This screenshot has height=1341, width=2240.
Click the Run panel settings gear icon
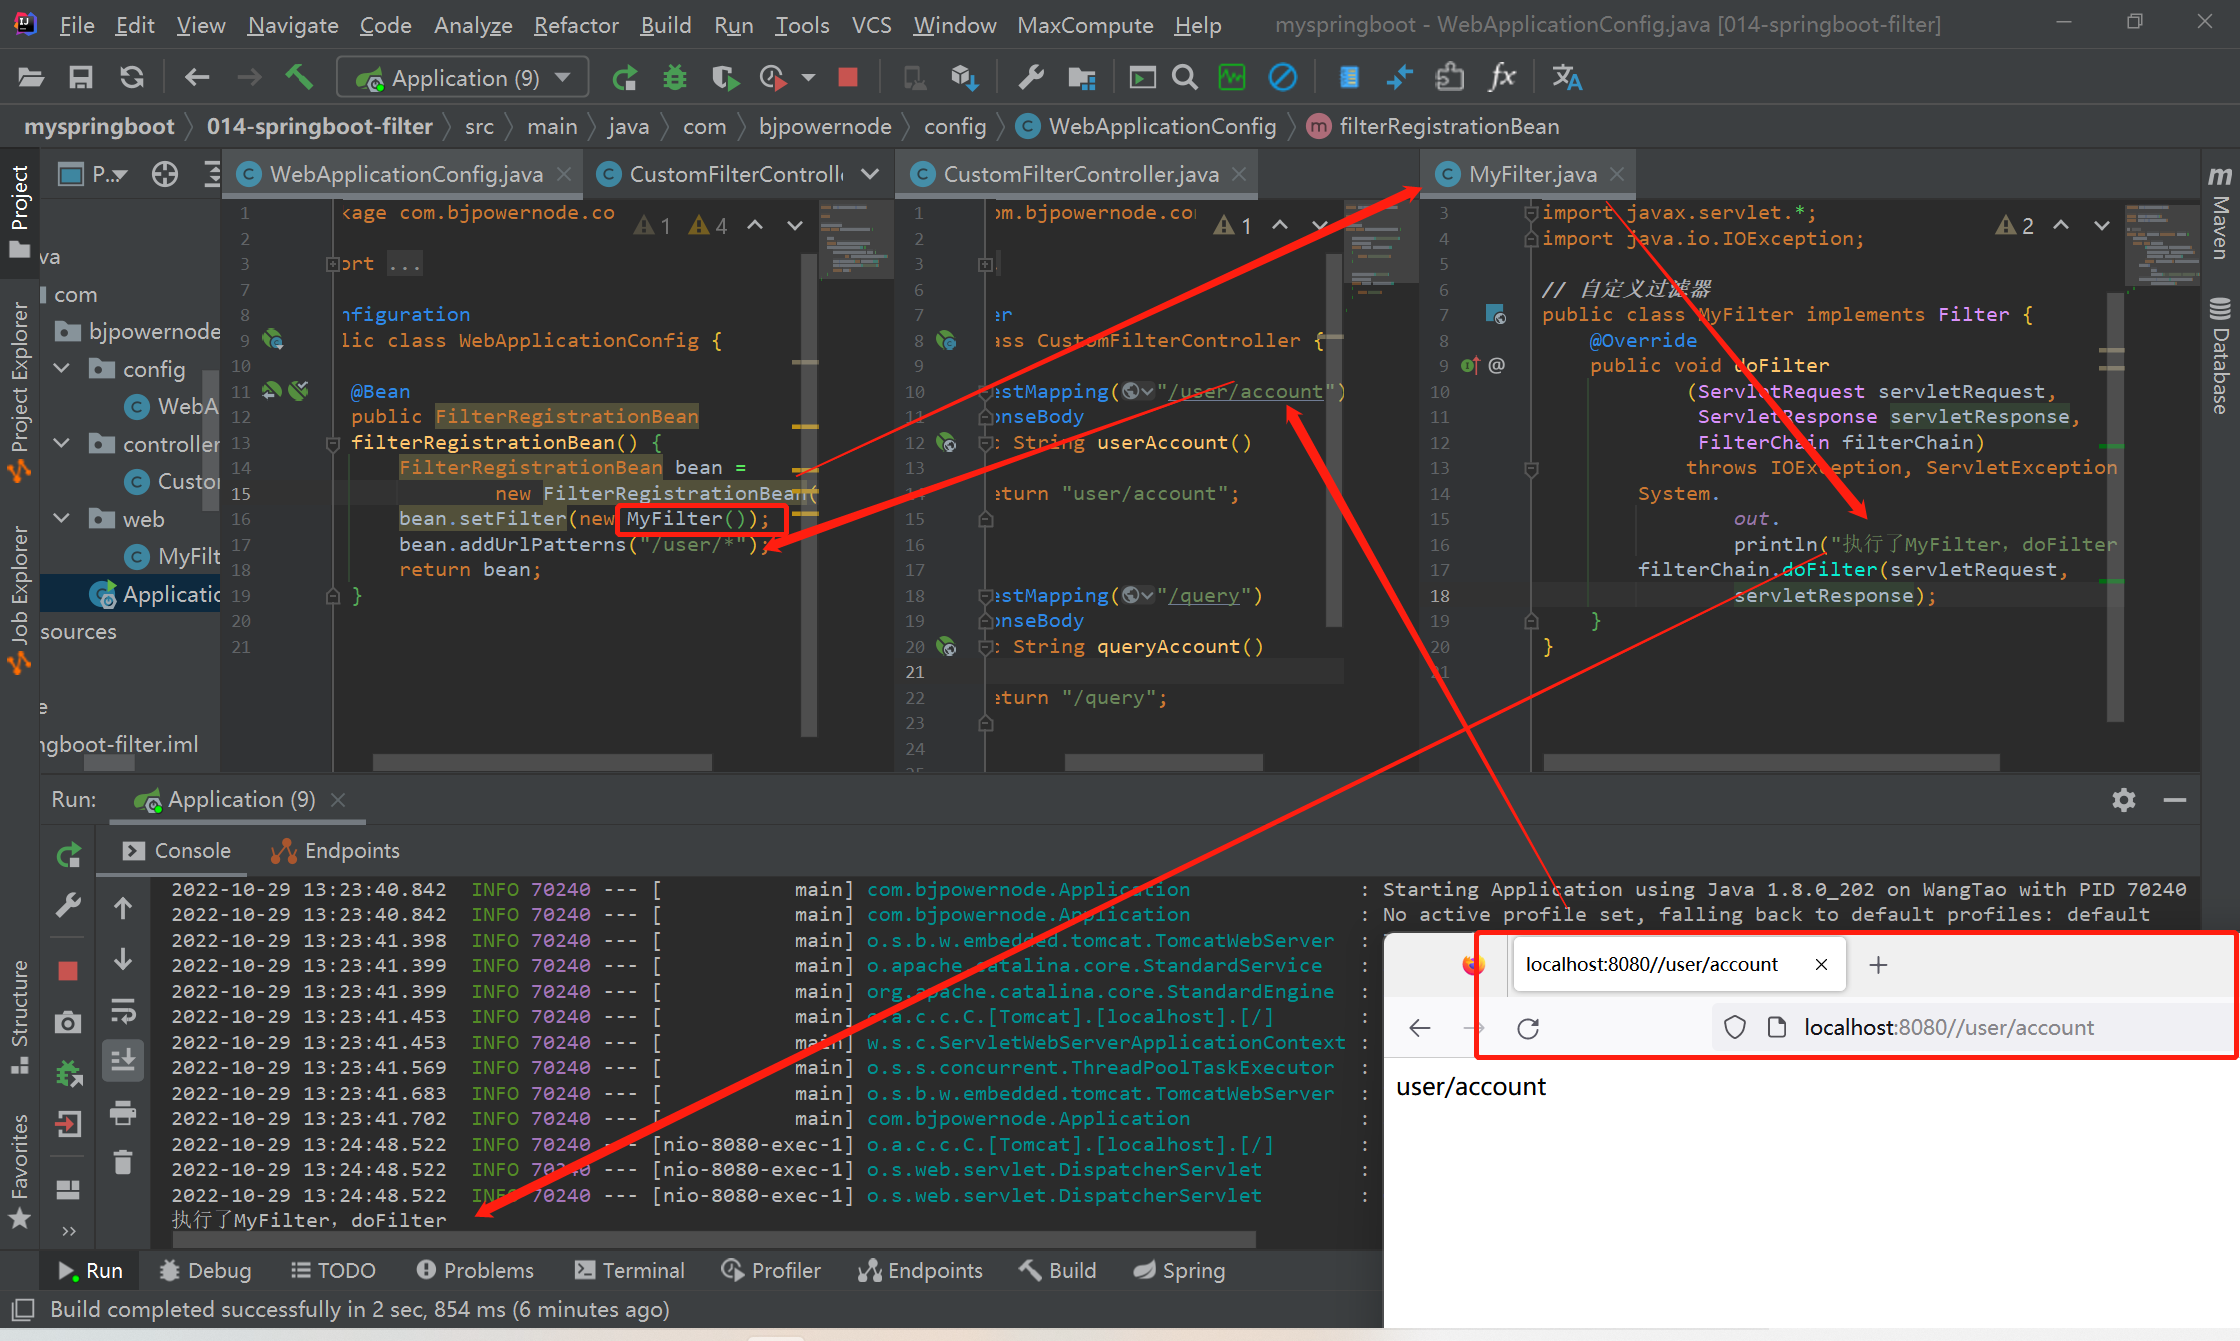(2124, 800)
